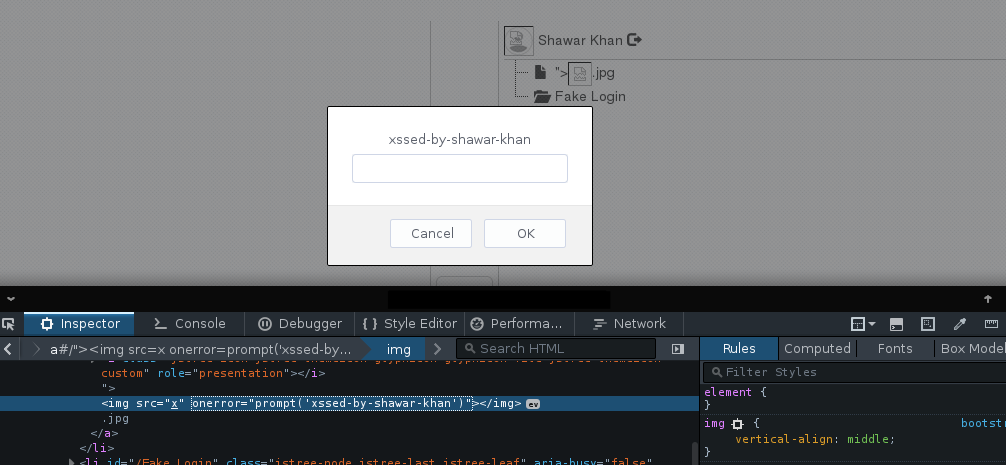Switch to the Rules tab
1006x465 pixels.
tap(739, 349)
